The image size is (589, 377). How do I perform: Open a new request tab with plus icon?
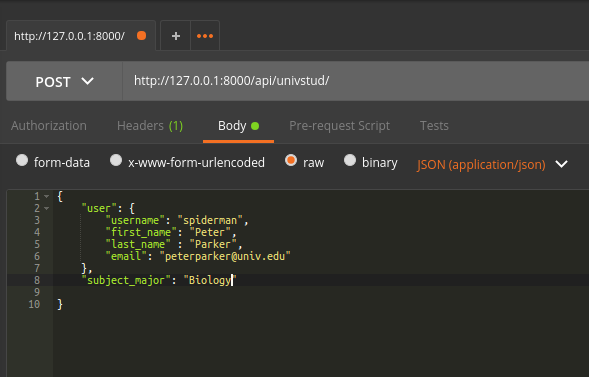(175, 36)
